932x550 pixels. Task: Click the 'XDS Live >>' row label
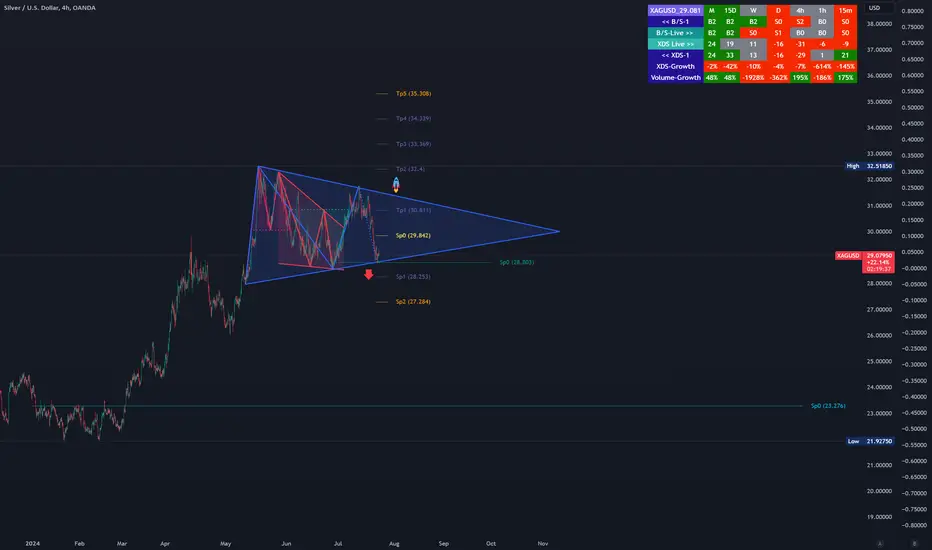click(x=675, y=44)
